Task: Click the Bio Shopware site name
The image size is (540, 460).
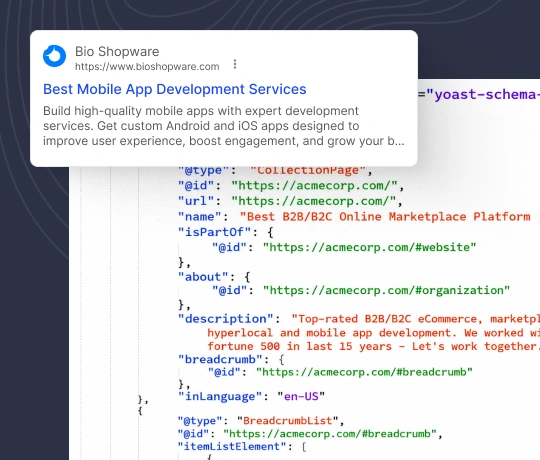Action: tap(117, 52)
